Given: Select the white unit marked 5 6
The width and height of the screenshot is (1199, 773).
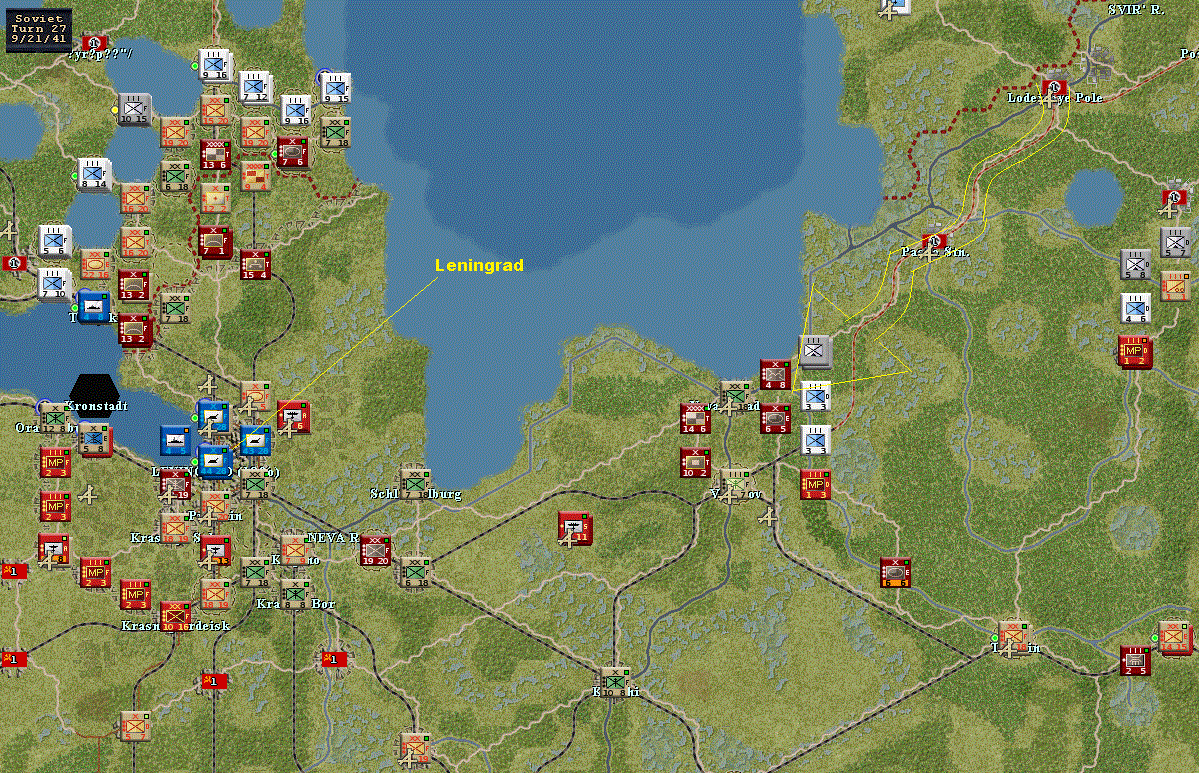Looking at the screenshot, I should (x=56, y=241).
